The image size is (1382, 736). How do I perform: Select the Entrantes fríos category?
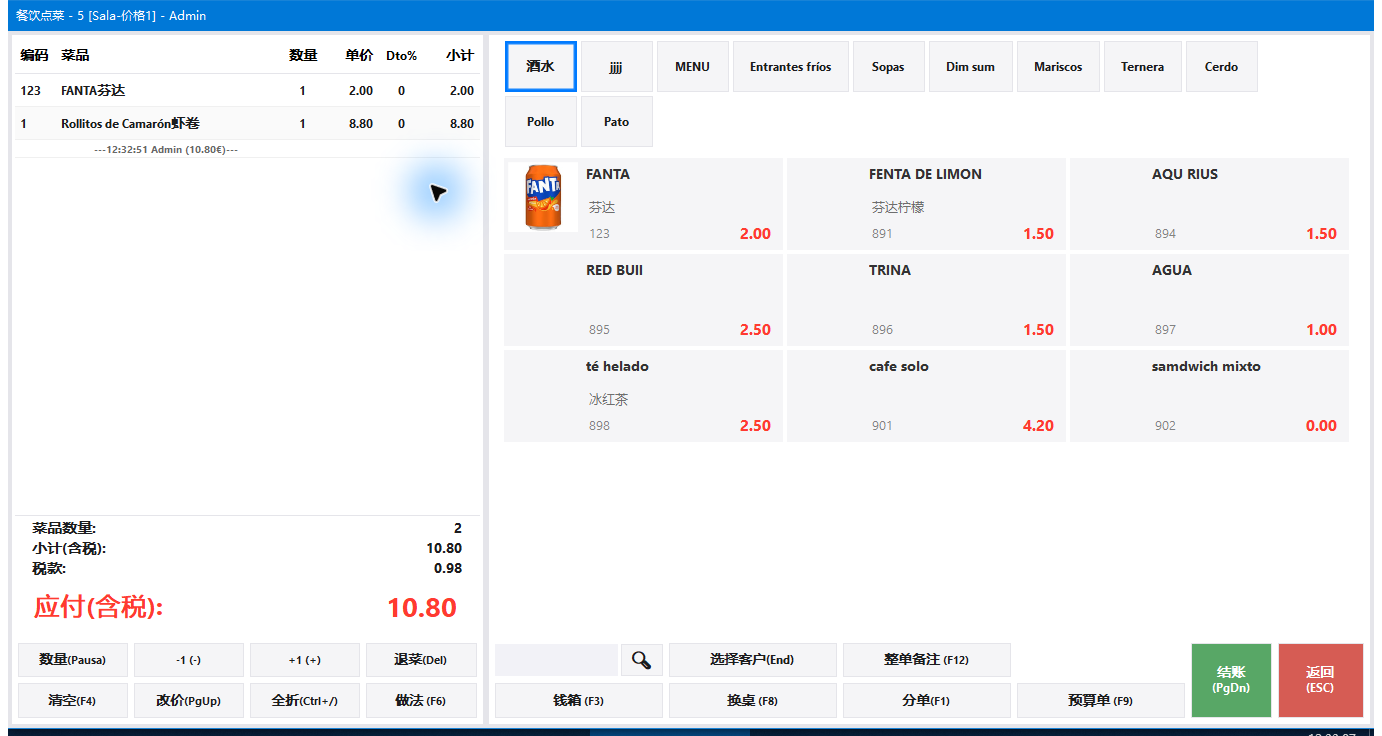click(x=791, y=67)
